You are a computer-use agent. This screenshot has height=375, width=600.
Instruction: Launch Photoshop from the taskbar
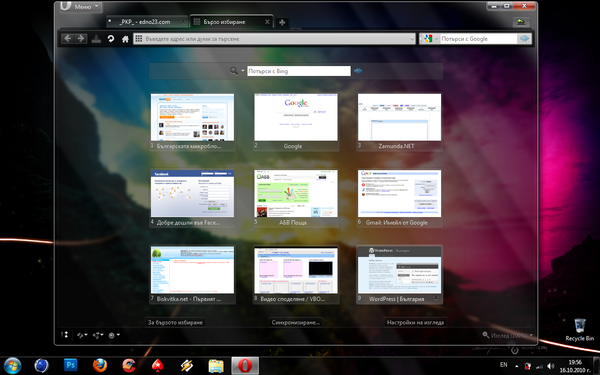coord(70,365)
